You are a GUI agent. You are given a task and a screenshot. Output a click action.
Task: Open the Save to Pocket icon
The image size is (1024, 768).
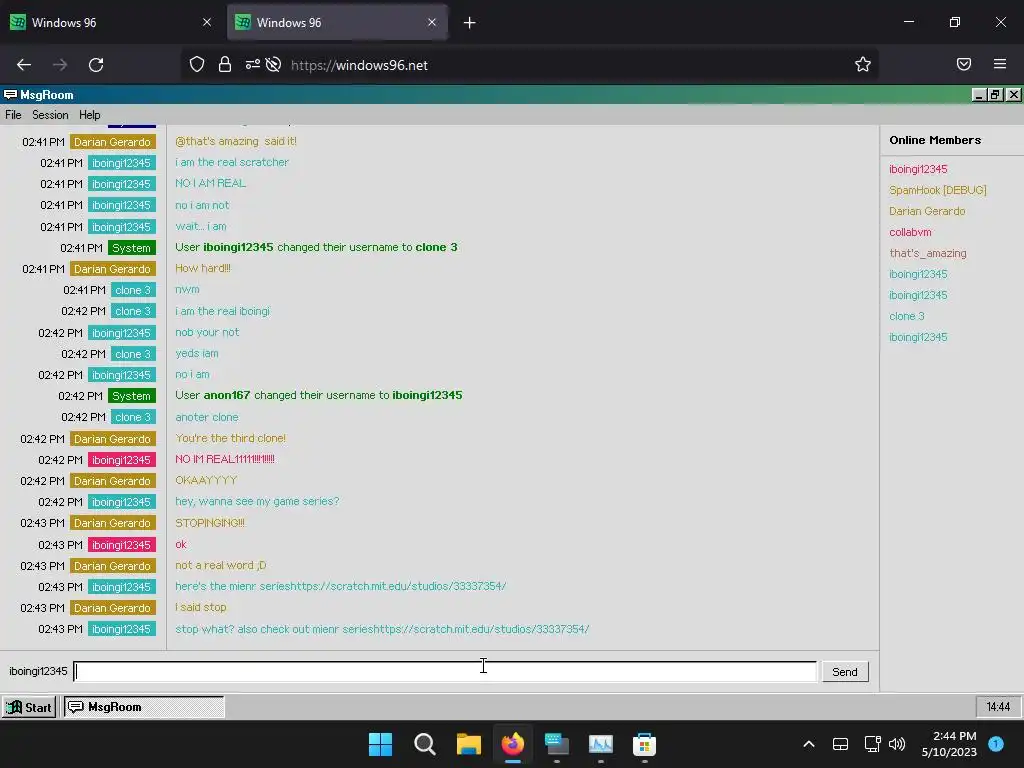963,64
